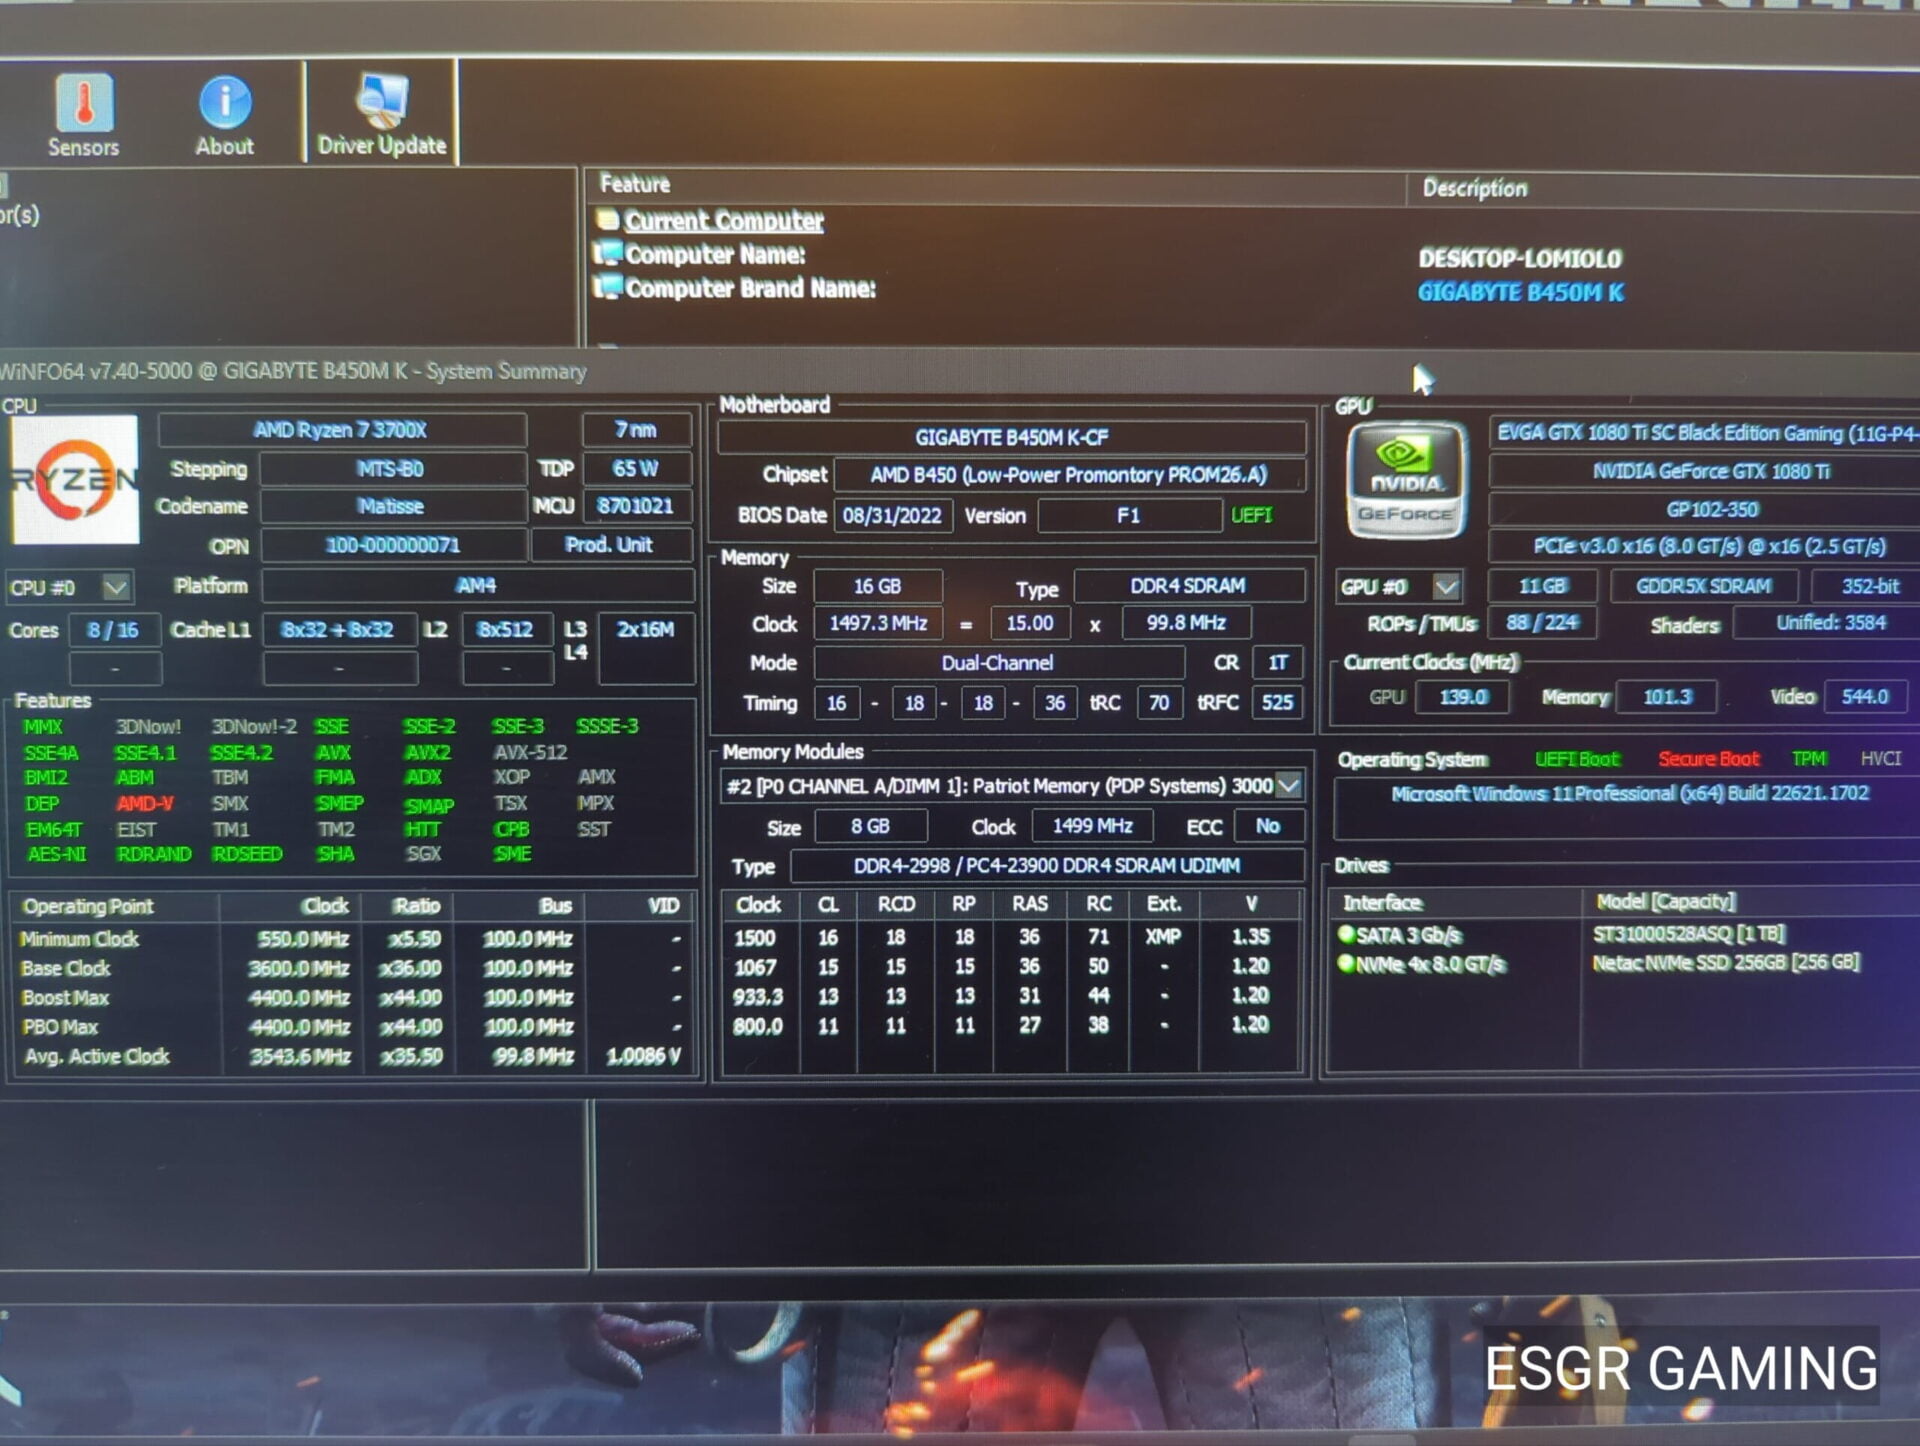Click the EVGA GTX 1080 Ti SC card name

click(1704, 433)
